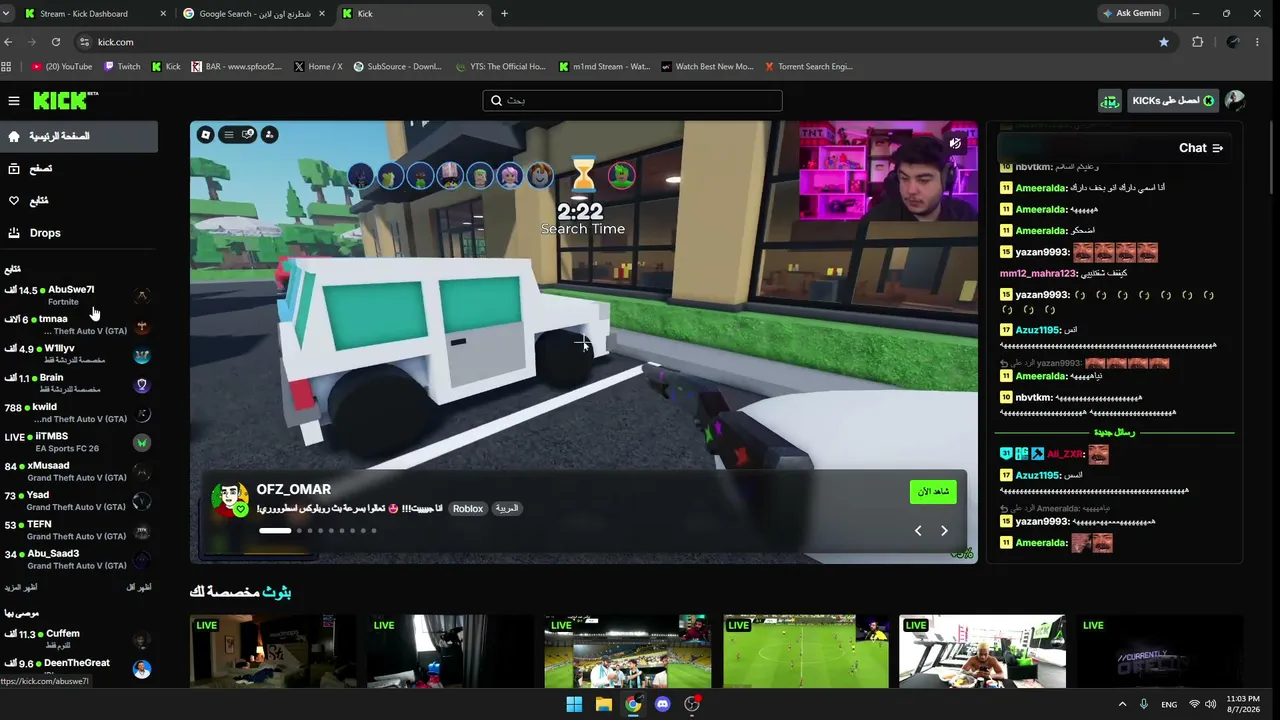Collapse the chat panel using the arrow icon

[1217, 148]
